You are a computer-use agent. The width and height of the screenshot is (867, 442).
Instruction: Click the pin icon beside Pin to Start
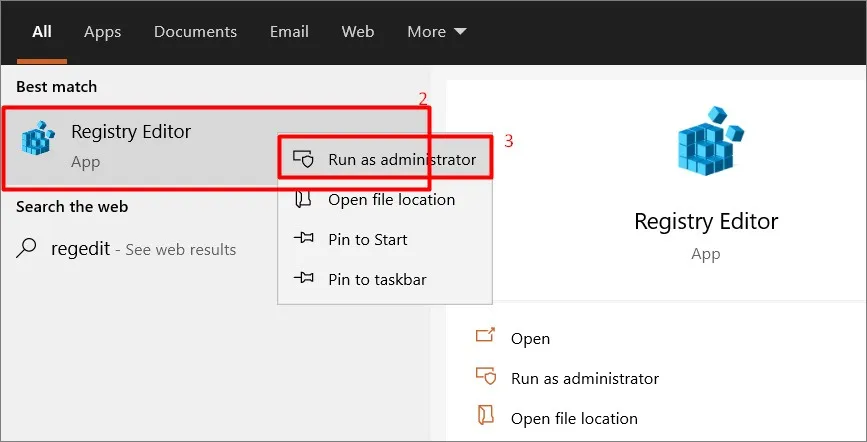coord(303,239)
